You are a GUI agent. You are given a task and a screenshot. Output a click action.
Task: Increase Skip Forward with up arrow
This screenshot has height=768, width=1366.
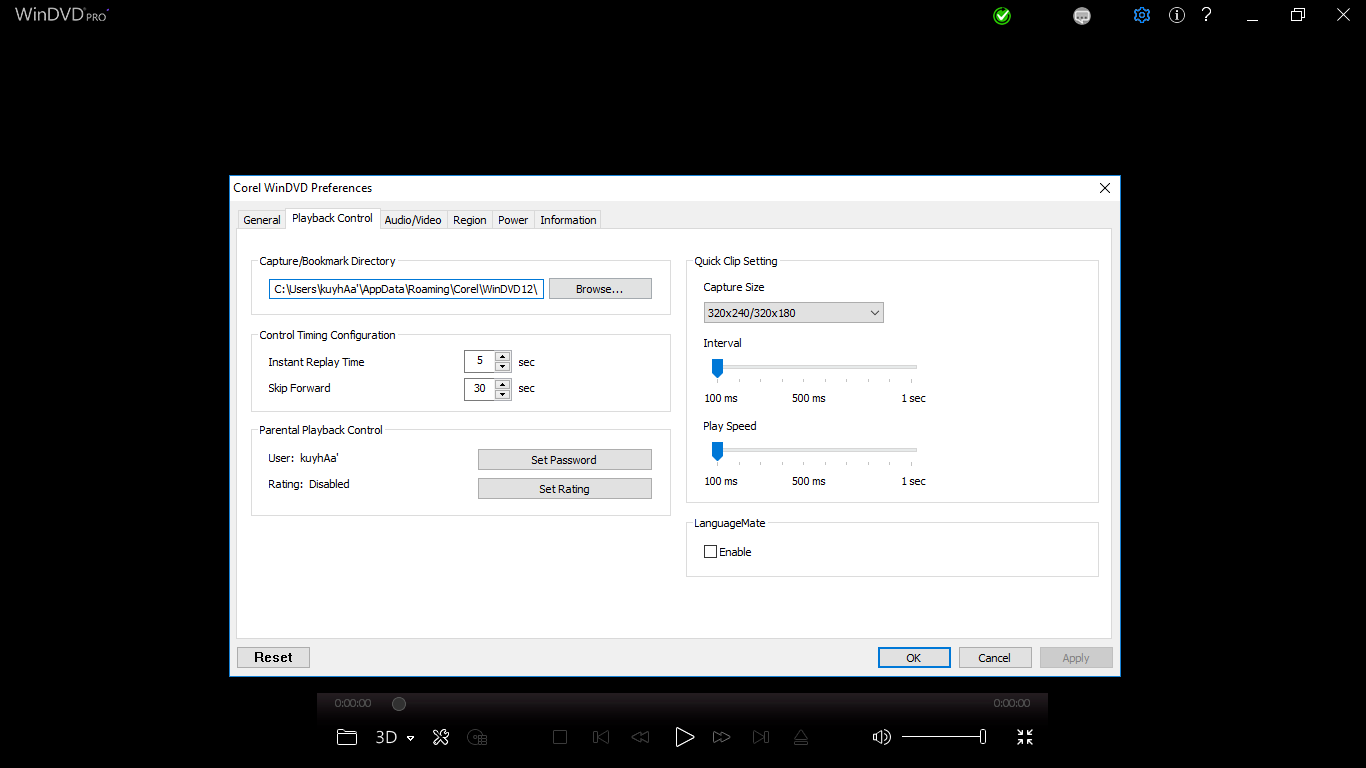point(503,383)
